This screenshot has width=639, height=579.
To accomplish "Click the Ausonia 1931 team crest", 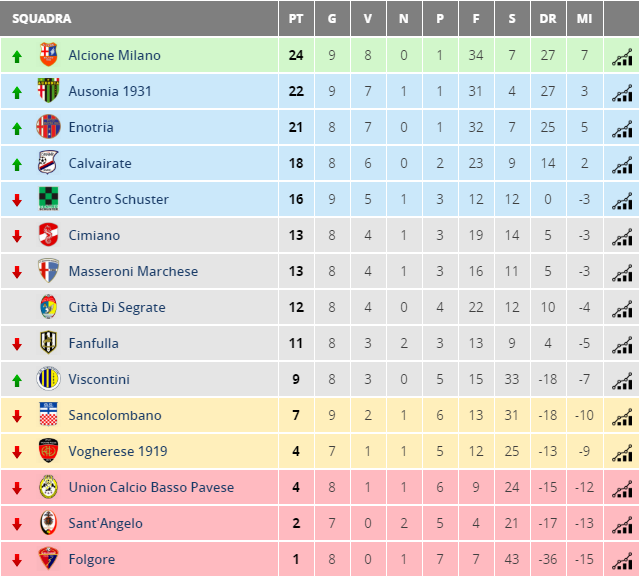I will [48, 90].
